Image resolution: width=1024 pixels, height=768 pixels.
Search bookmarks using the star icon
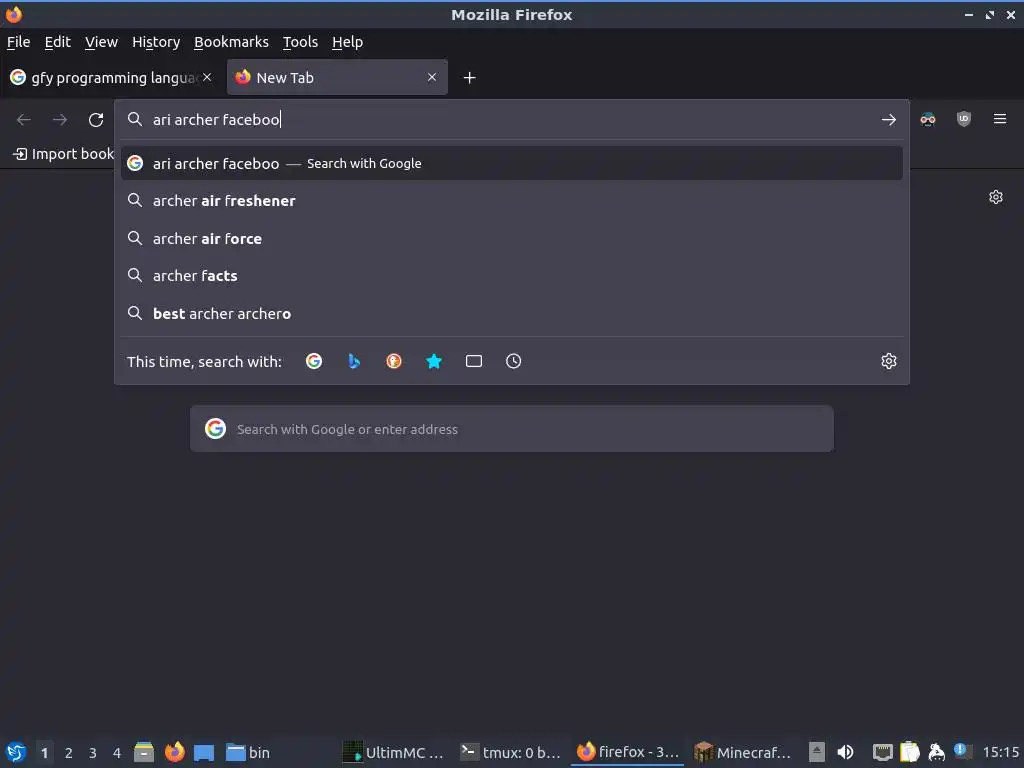[x=434, y=361]
